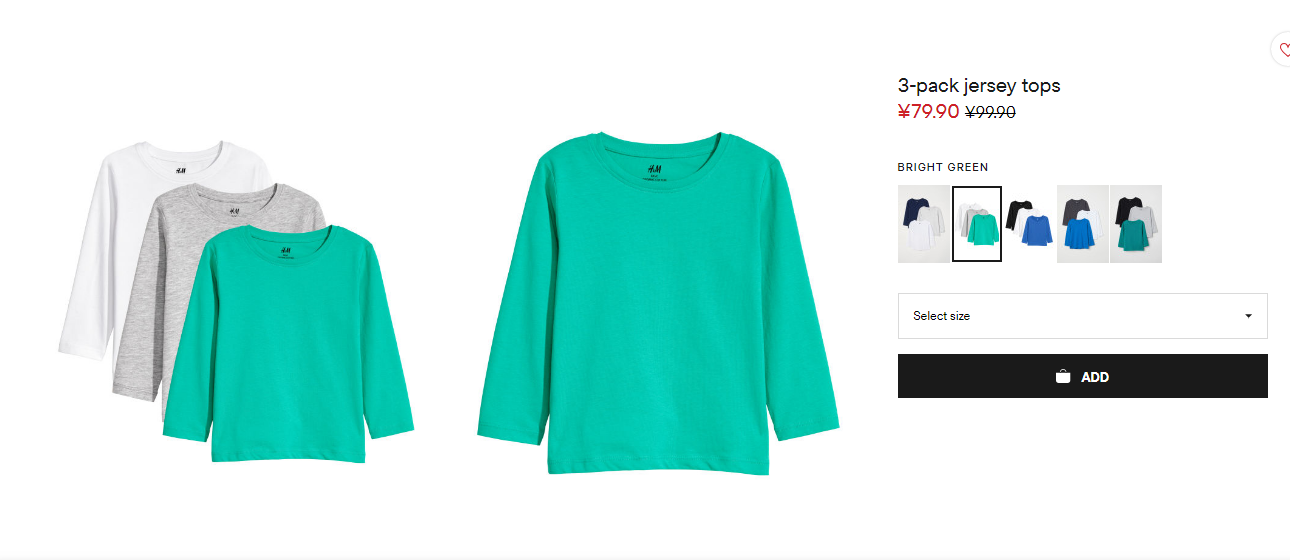Select the outlined bright green color option
This screenshot has height=560, width=1290.
977,224
